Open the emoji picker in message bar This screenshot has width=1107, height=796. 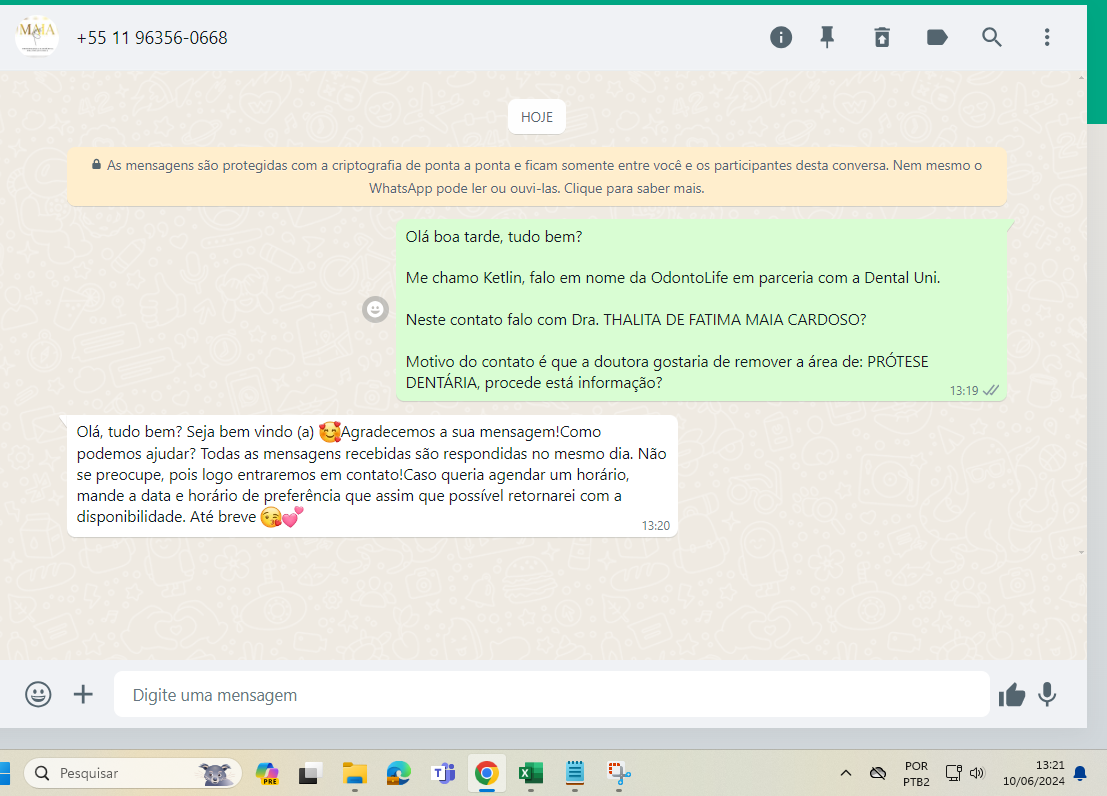tap(38, 694)
